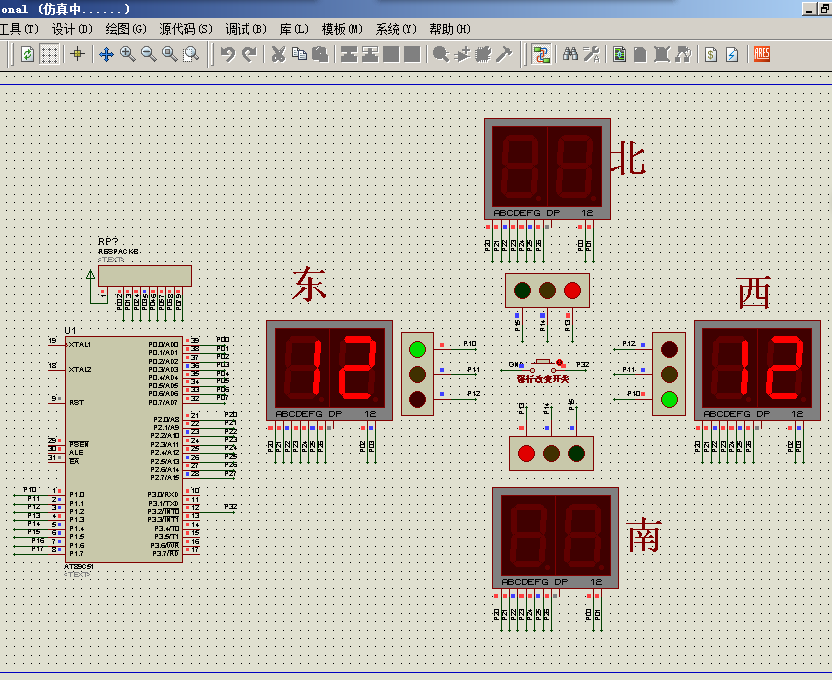
Task: Click the Search and Tag binoculars
Action: pyautogui.click(x=570, y=54)
